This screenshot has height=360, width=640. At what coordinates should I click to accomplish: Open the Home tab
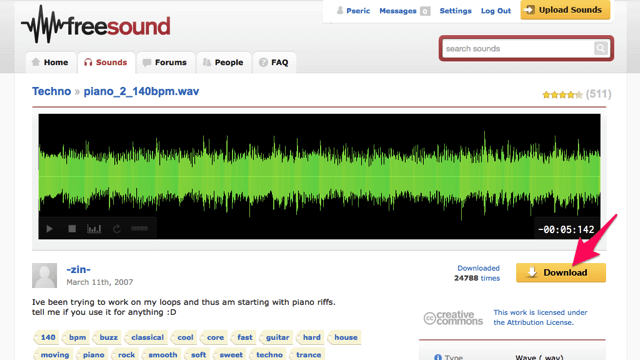coord(51,62)
